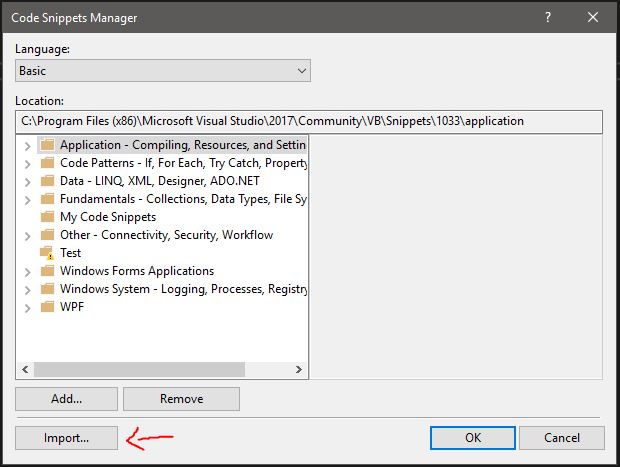Select the Fundamentals folder icon
This screenshot has width=620, height=467.
[x=47, y=199]
